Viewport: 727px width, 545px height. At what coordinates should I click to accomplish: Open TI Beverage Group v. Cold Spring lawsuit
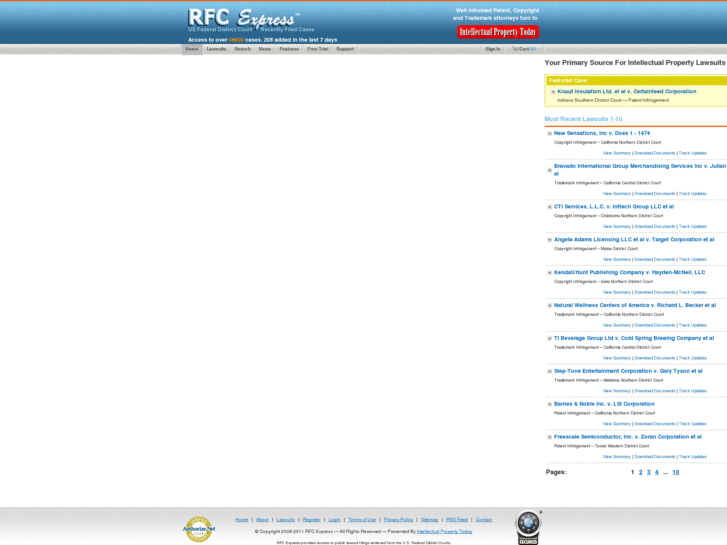click(634, 338)
